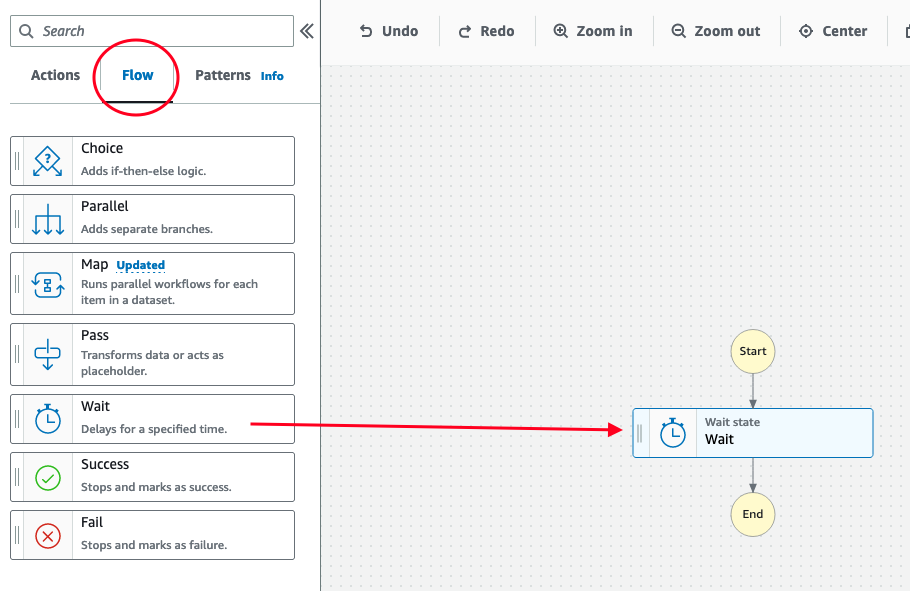Screen dimensions: 910x591
Task: Click the search magnifier icon
Action: tap(27, 31)
